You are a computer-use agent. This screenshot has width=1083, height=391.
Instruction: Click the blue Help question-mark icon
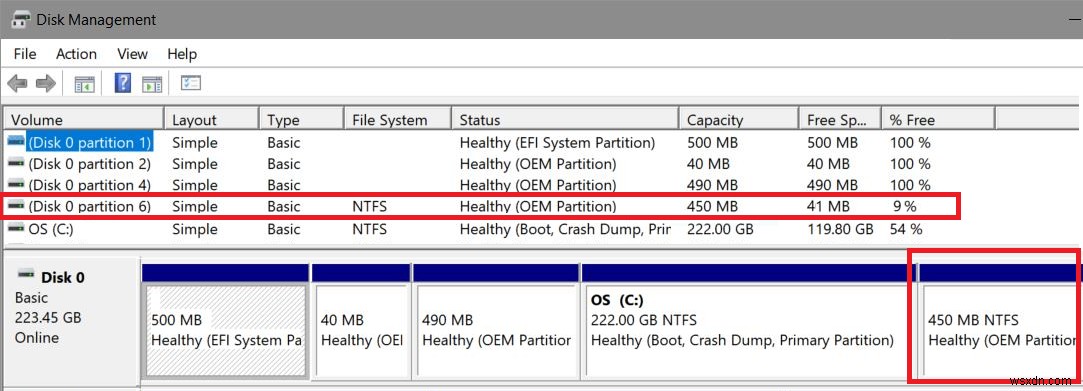pos(123,84)
